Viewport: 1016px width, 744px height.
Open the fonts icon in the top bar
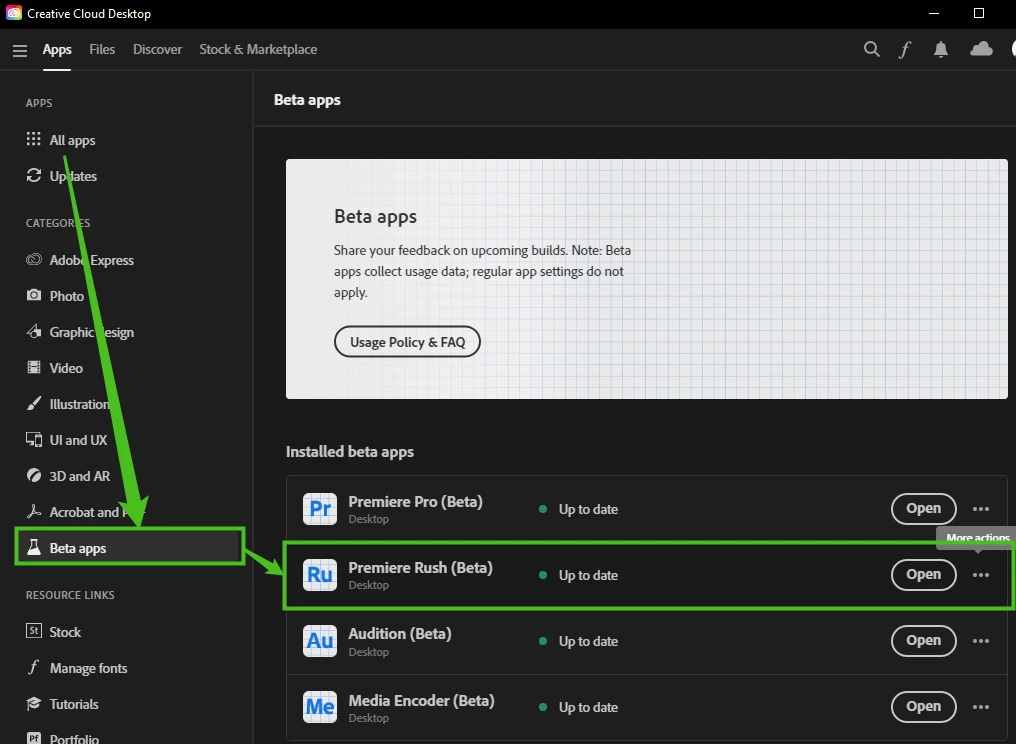905,49
